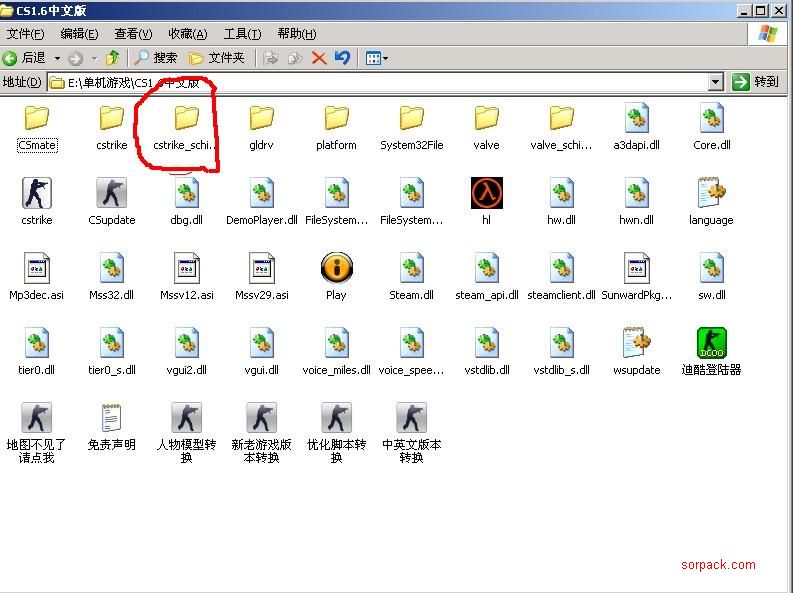Image resolution: width=793 pixels, height=593 pixels.
Task: Open the hl Half-Life executable icon
Action: 486,194
